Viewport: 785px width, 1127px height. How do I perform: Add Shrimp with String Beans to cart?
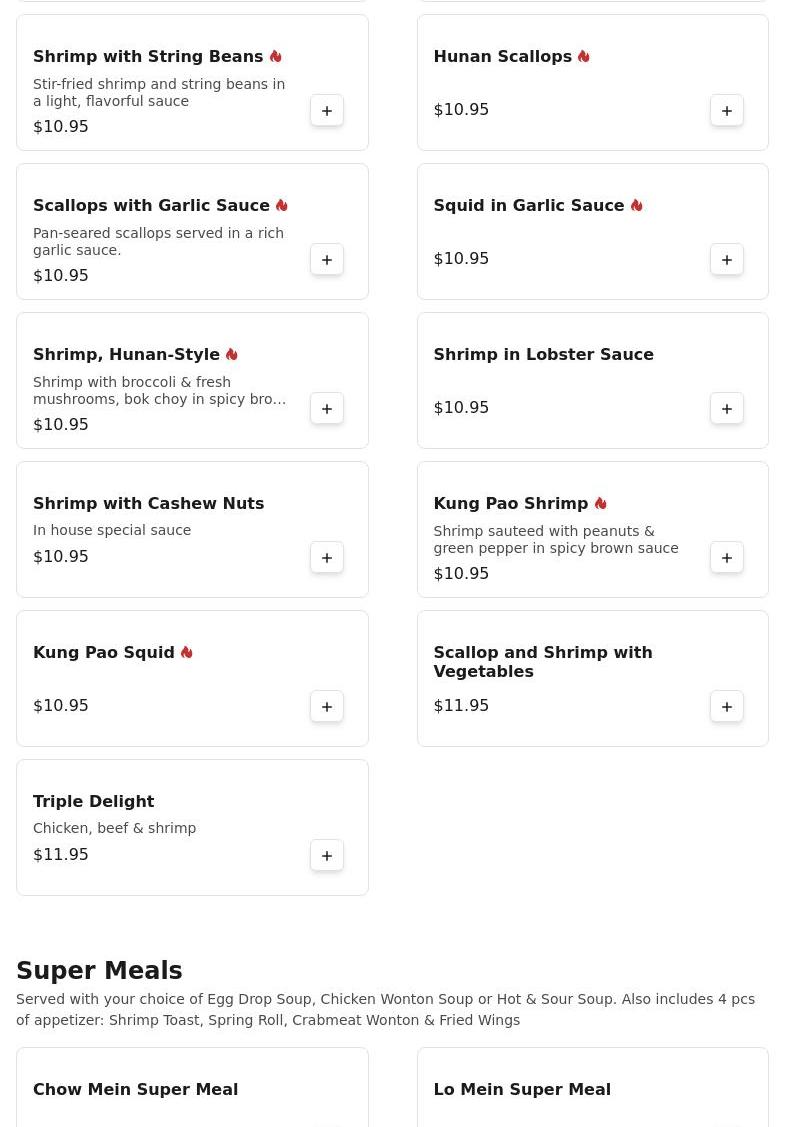tap(327, 111)
